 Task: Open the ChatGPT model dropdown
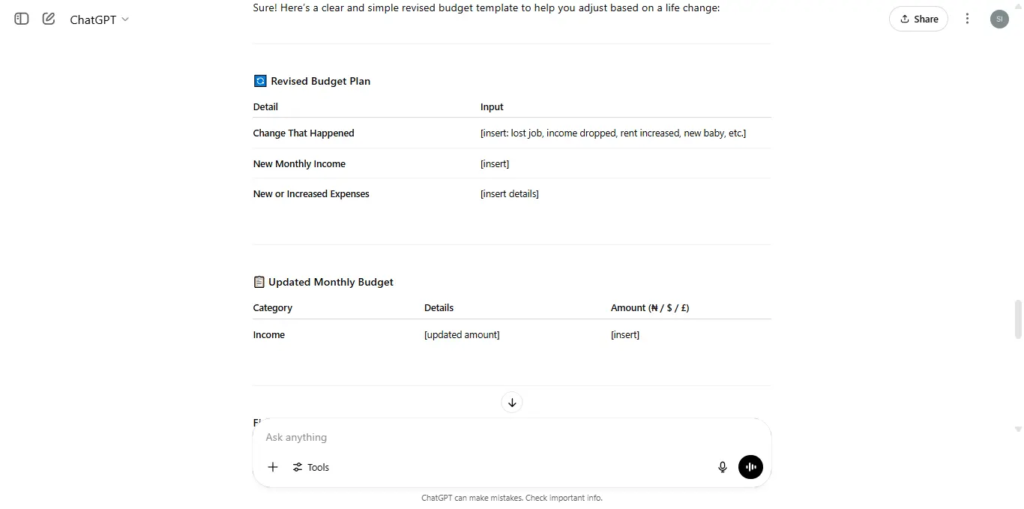(99, 20)
